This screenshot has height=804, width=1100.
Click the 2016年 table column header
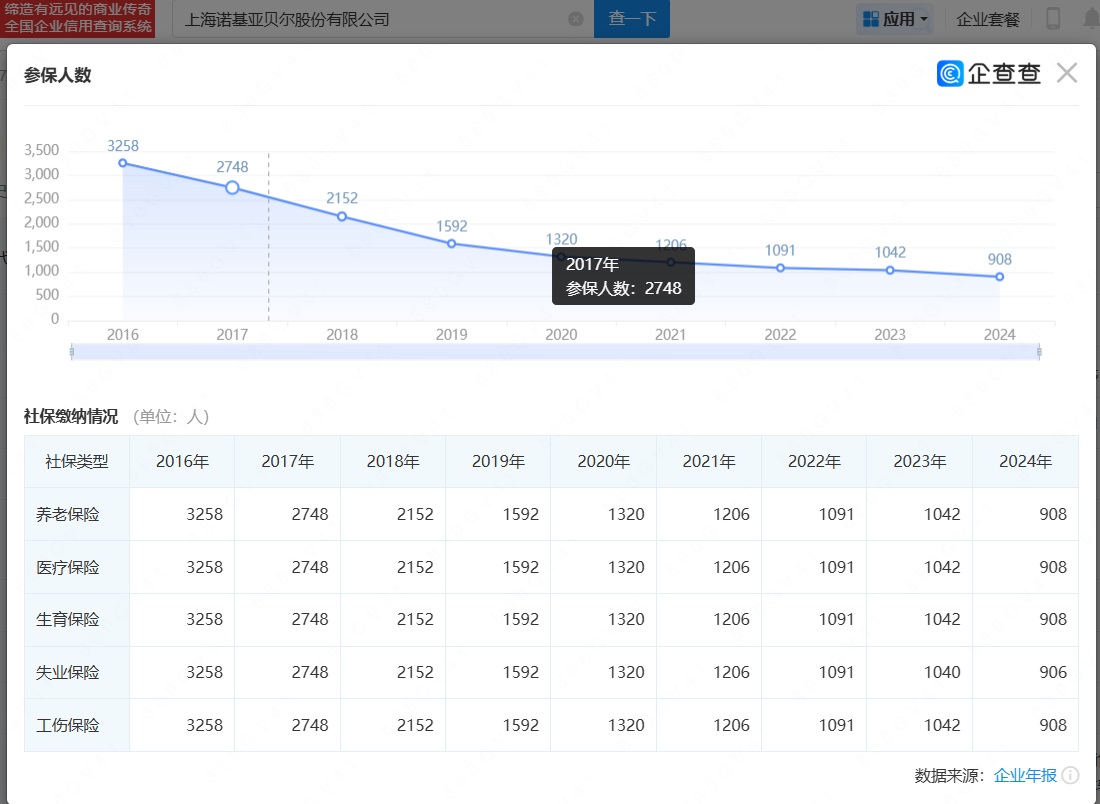point(182,462)
